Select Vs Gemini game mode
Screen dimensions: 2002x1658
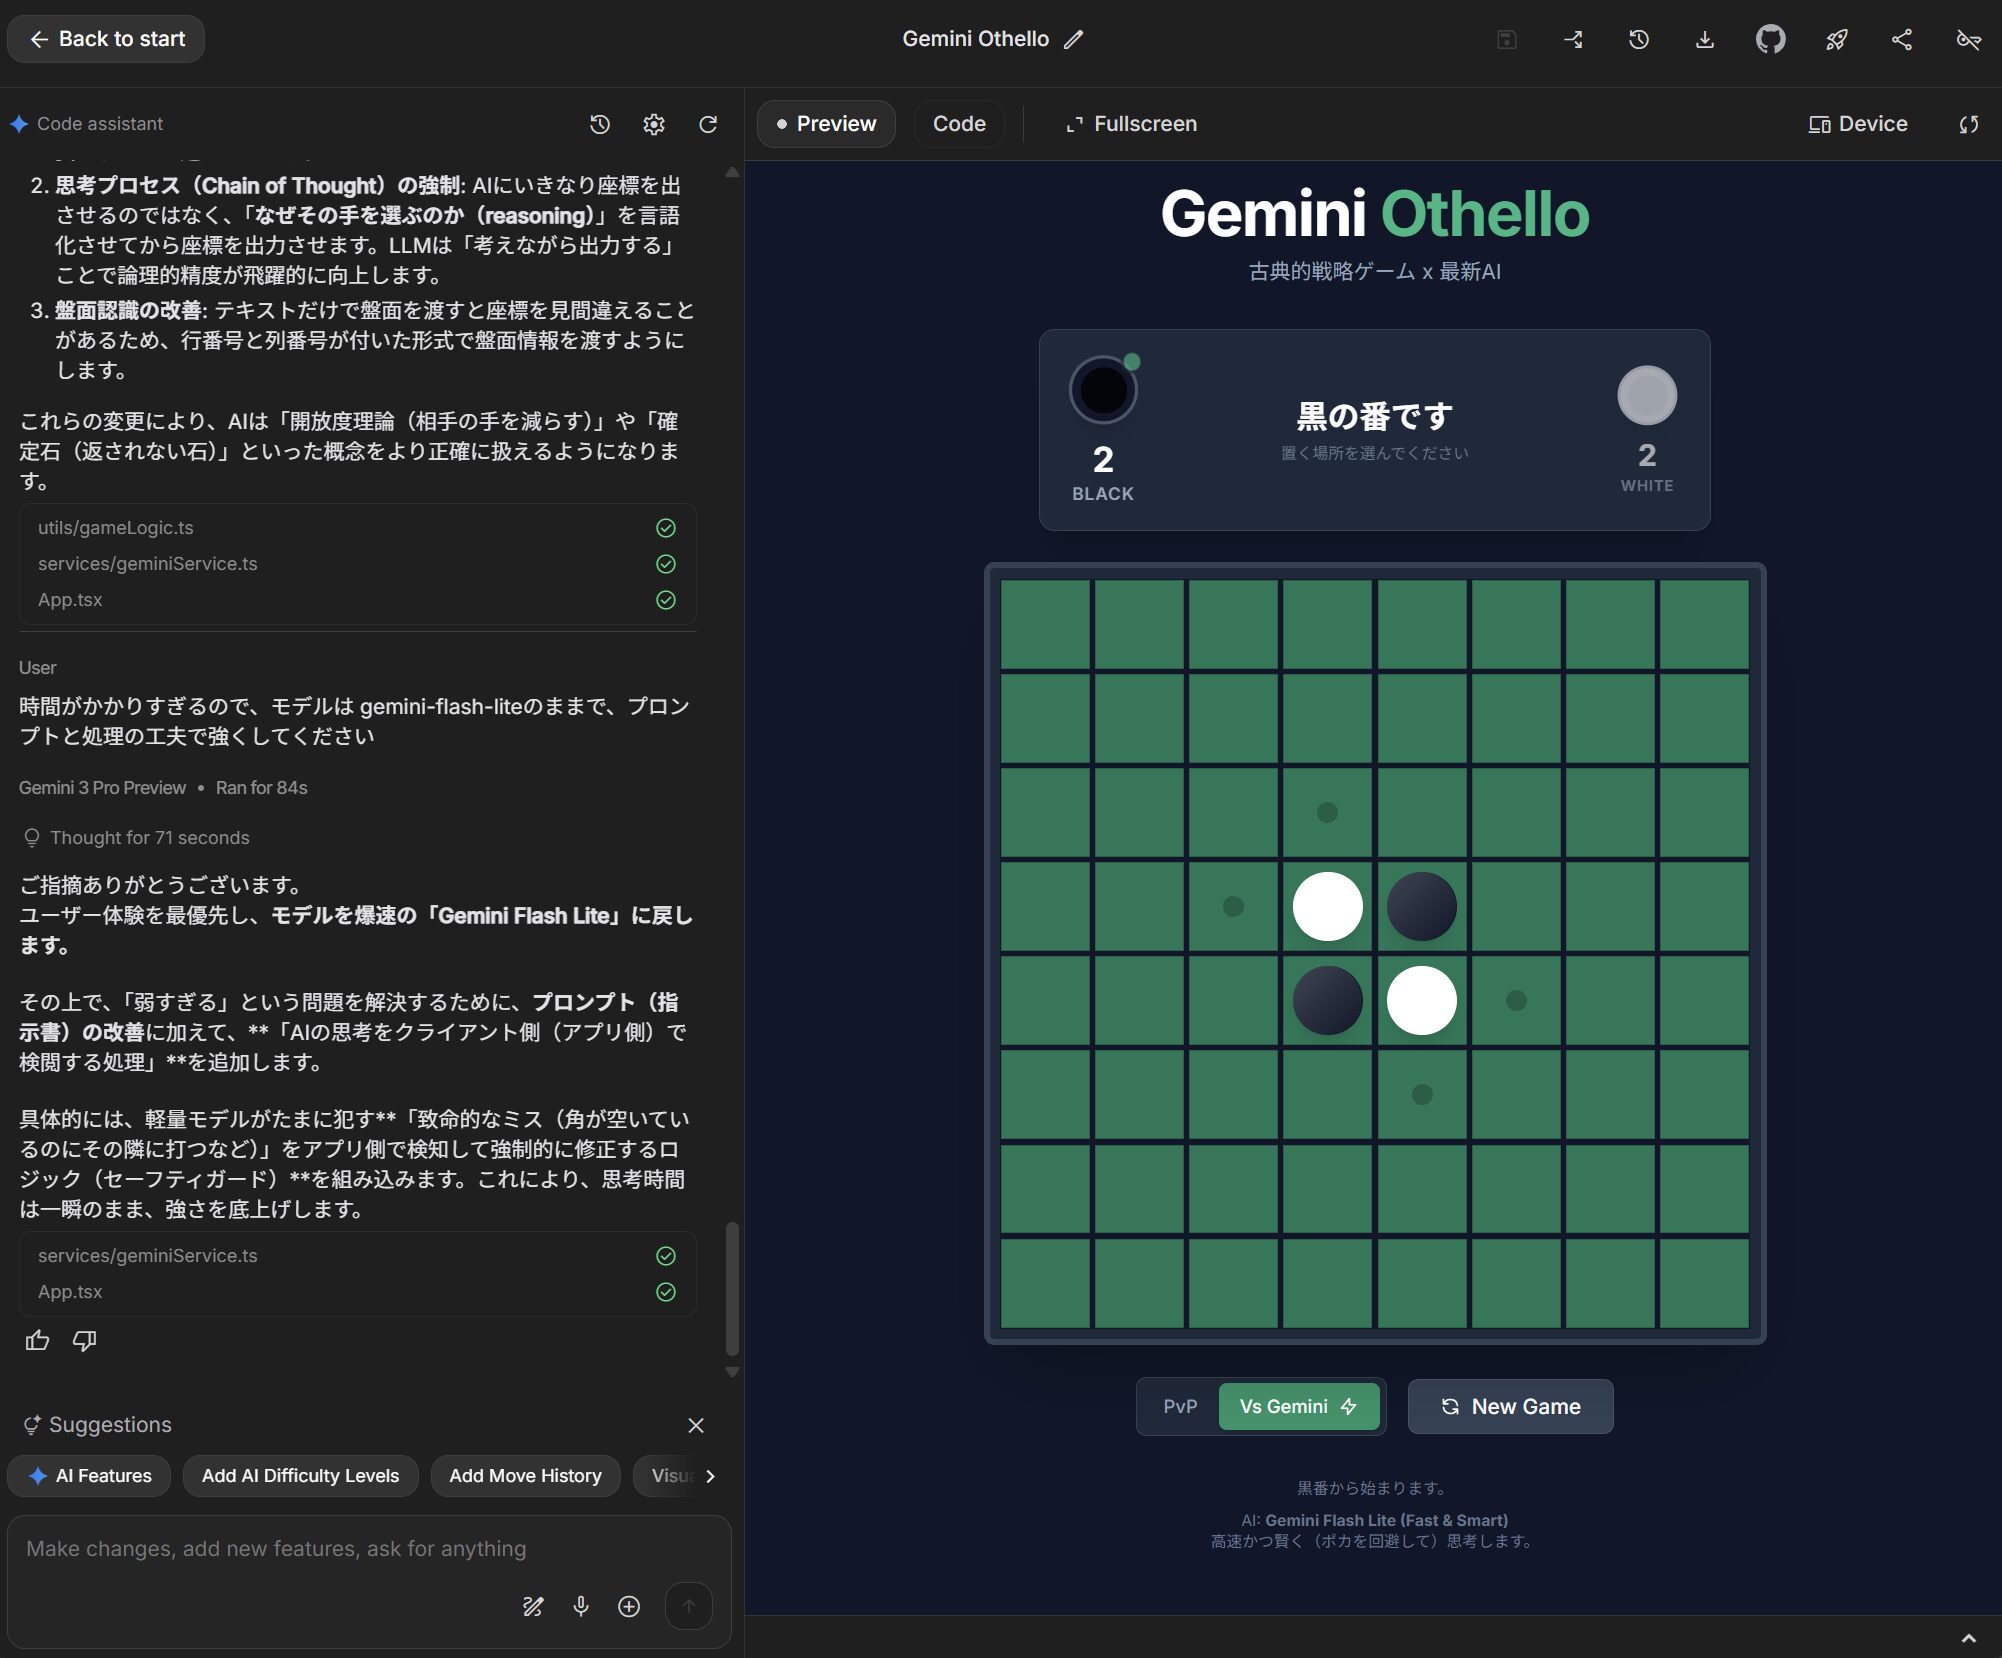[1298, 1406]
